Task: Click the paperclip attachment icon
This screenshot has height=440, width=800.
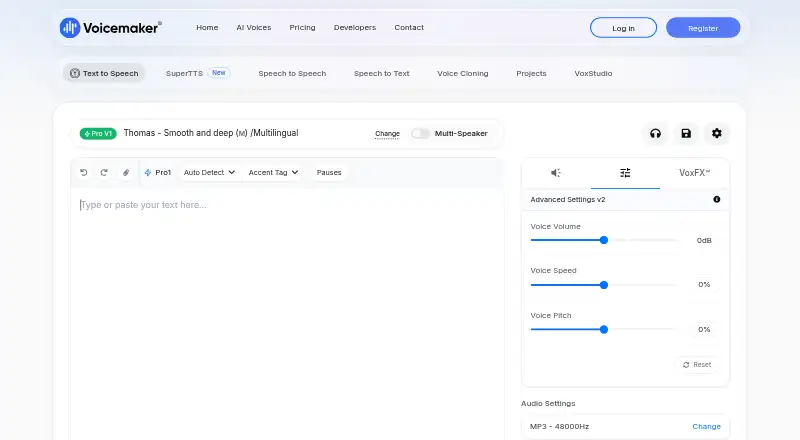Action: (126, 173)
